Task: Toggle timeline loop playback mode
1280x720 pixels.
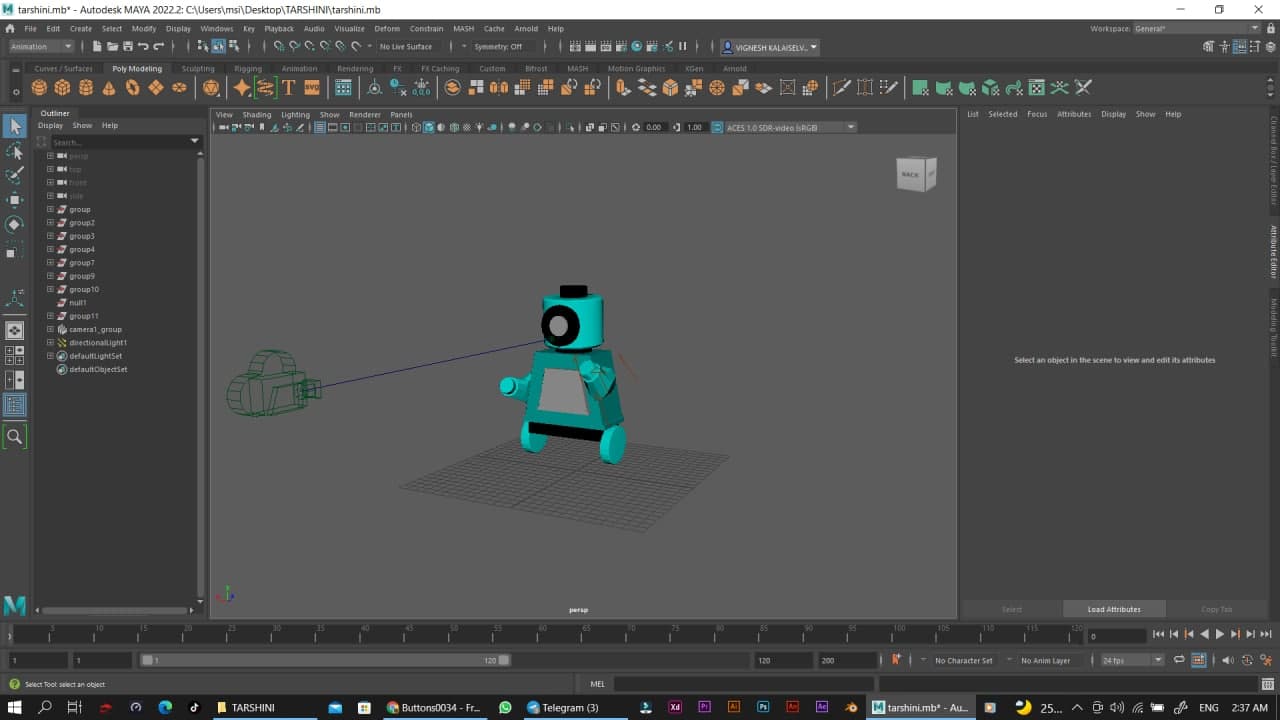Action: [1179, 660]
